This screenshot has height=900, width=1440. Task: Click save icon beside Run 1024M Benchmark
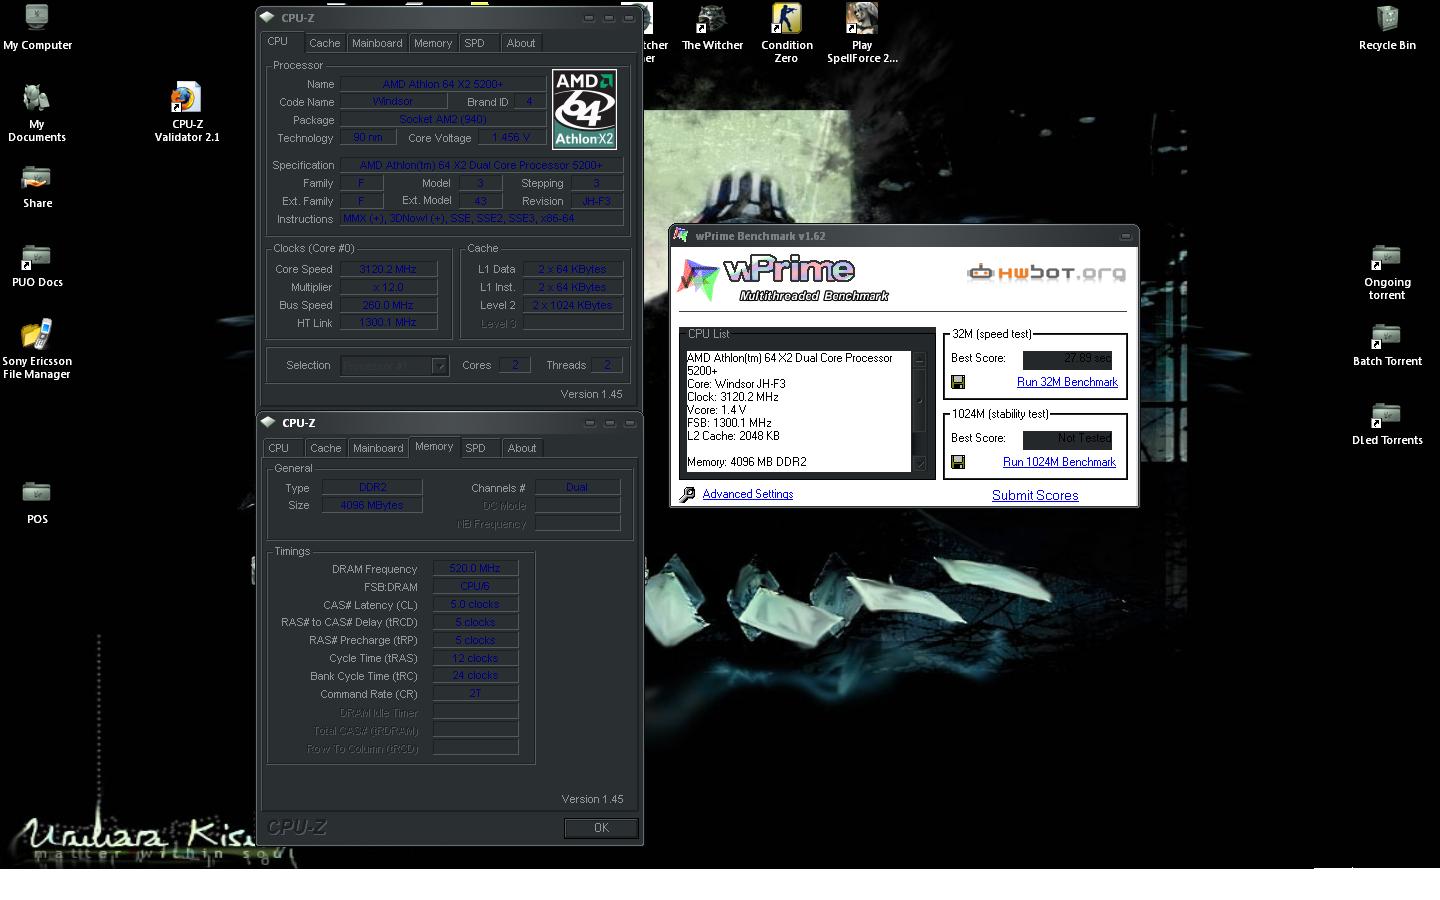point(958,462)
